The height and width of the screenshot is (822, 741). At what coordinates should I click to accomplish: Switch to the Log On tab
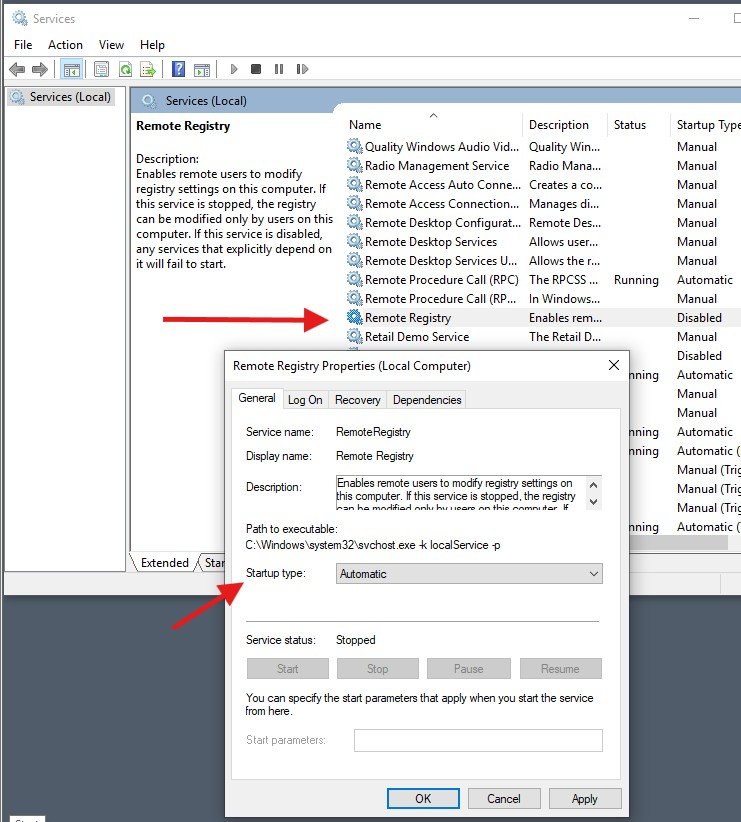click(x=305, y=400)
